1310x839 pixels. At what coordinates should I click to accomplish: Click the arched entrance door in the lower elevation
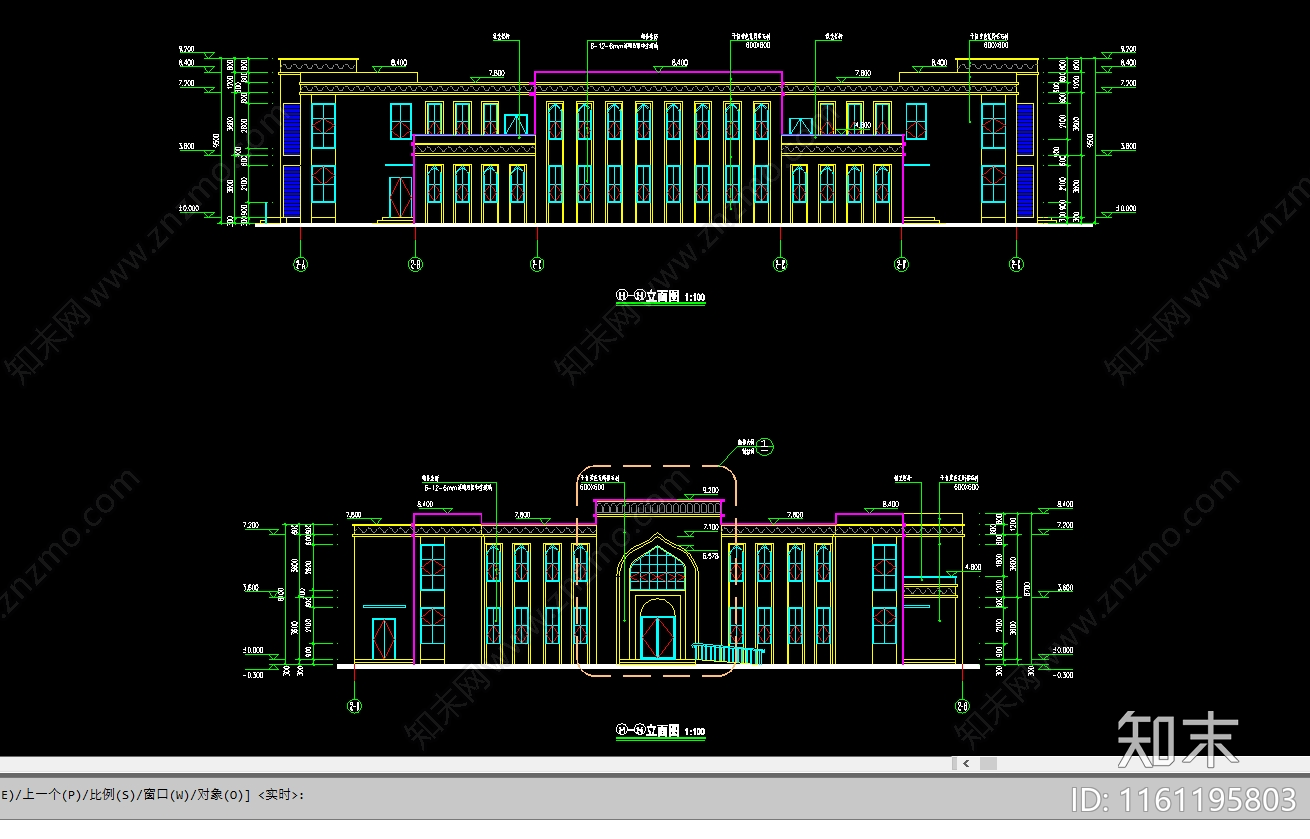pyautogui.click(x=657, y=637)
